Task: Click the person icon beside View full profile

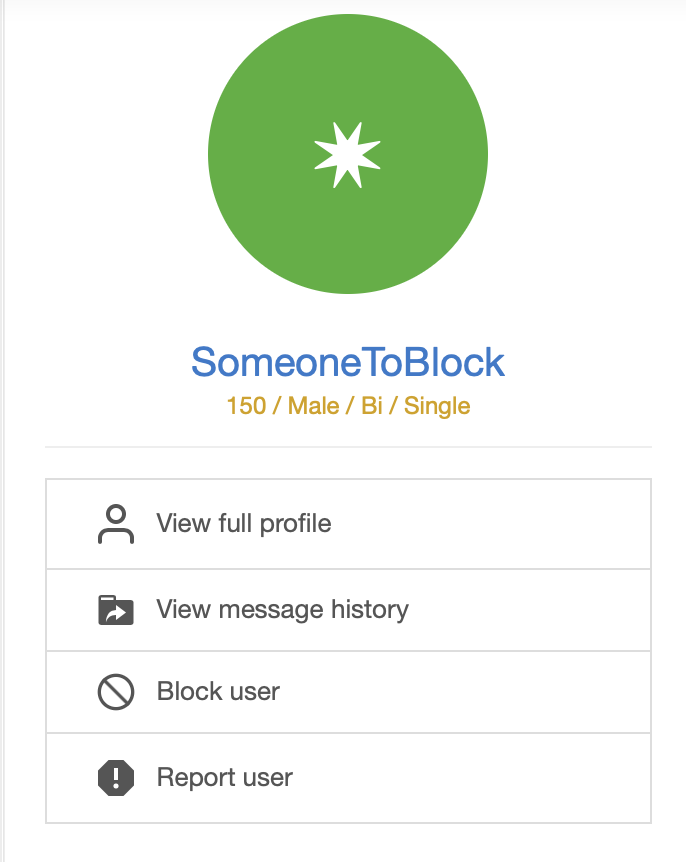Action: click(116, 523)
